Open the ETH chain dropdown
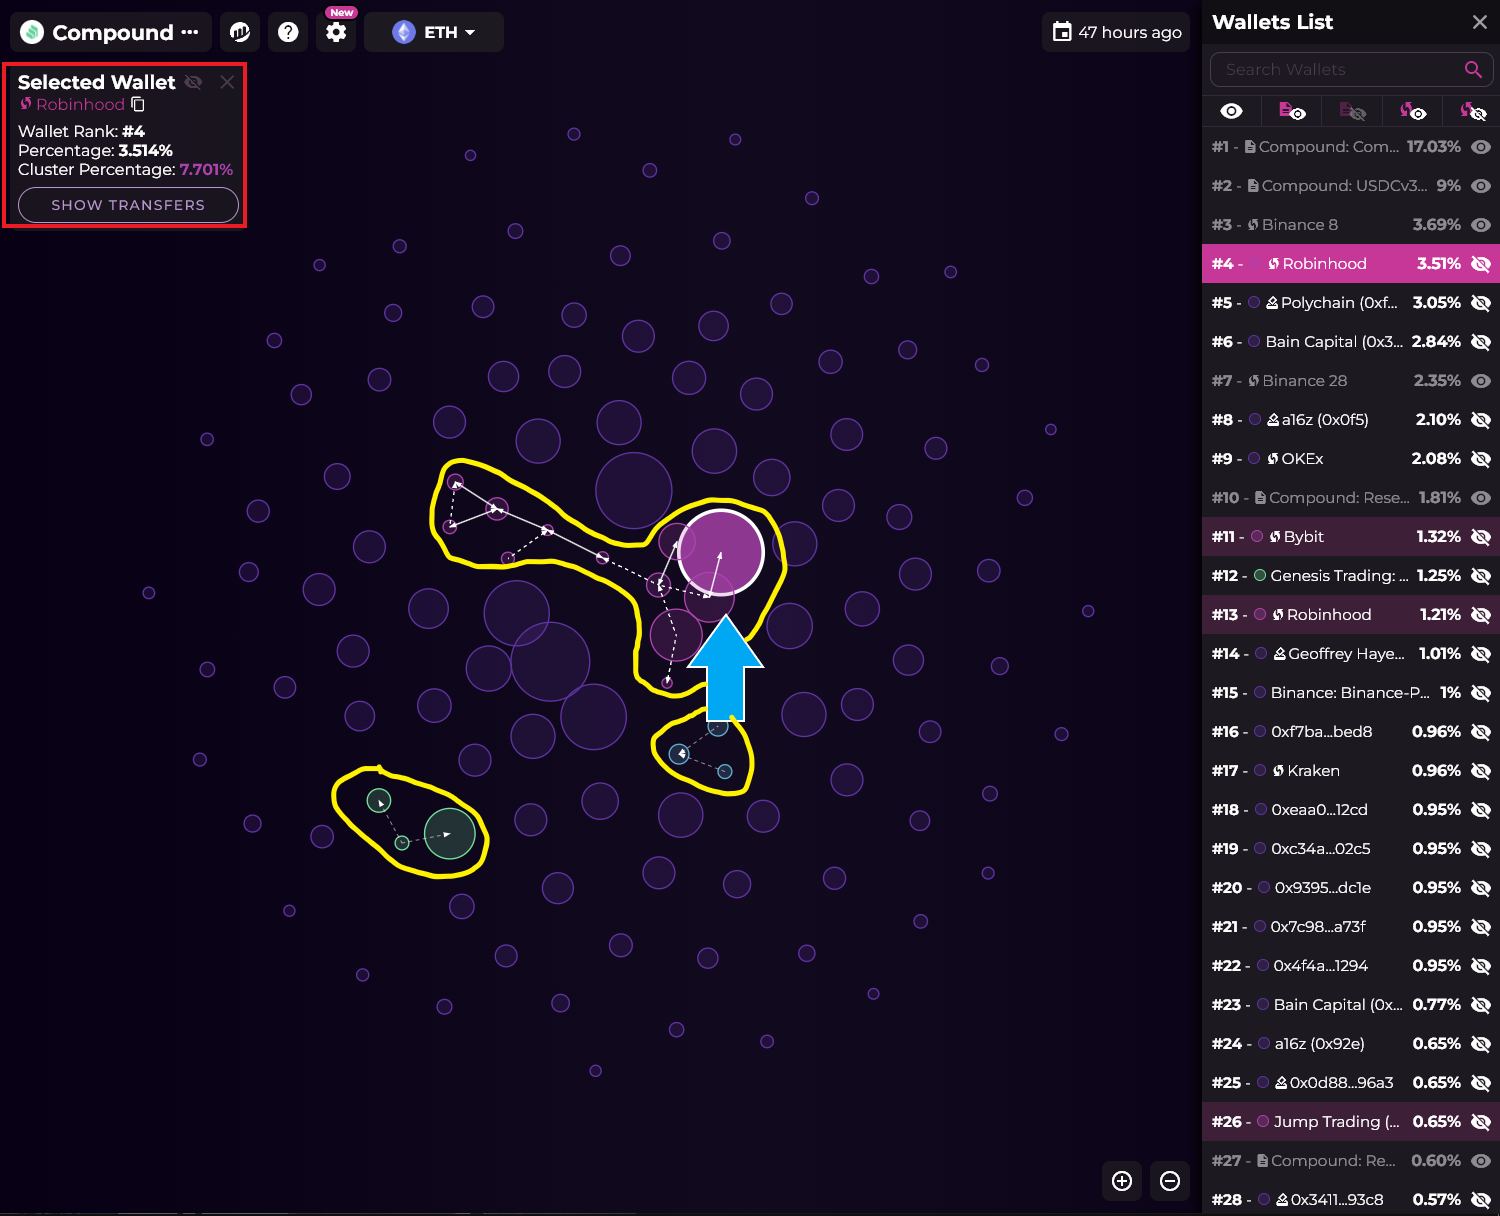 click(x=434, y=32)
